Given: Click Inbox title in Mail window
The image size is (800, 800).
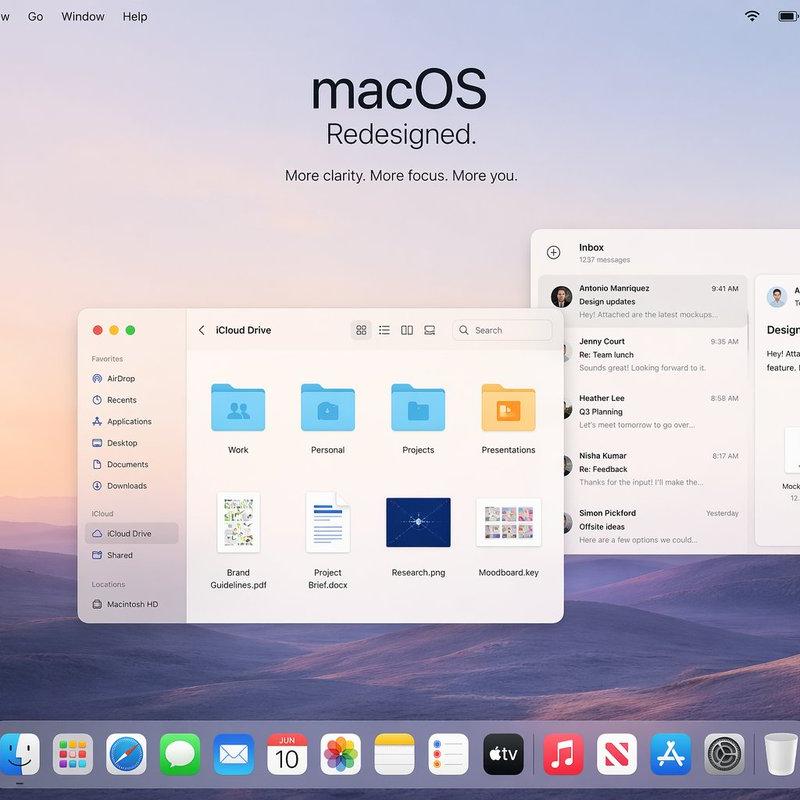Looking at the screenshot, I should tap(591, 247).
